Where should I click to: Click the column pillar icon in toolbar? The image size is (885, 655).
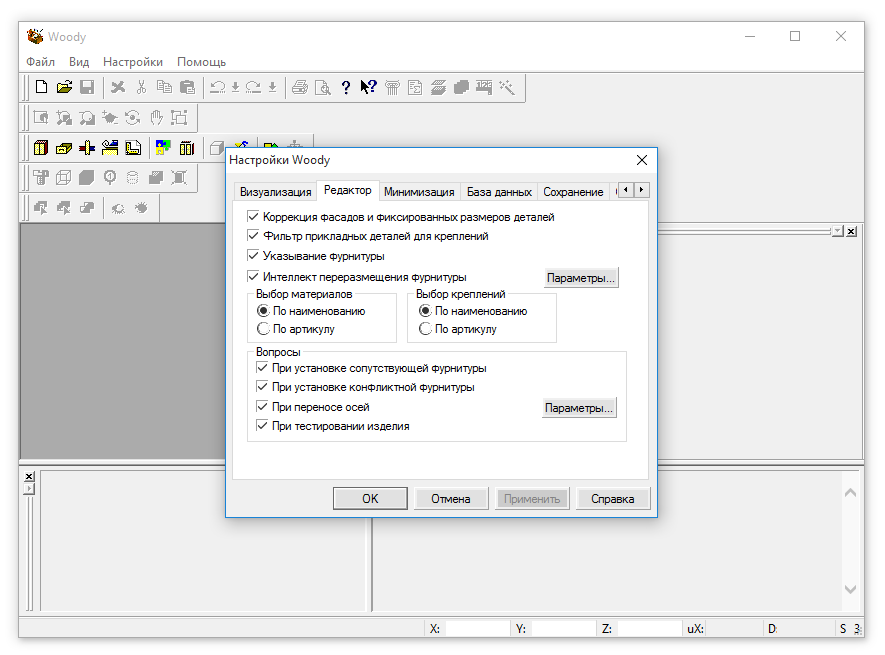coord(392,87)
